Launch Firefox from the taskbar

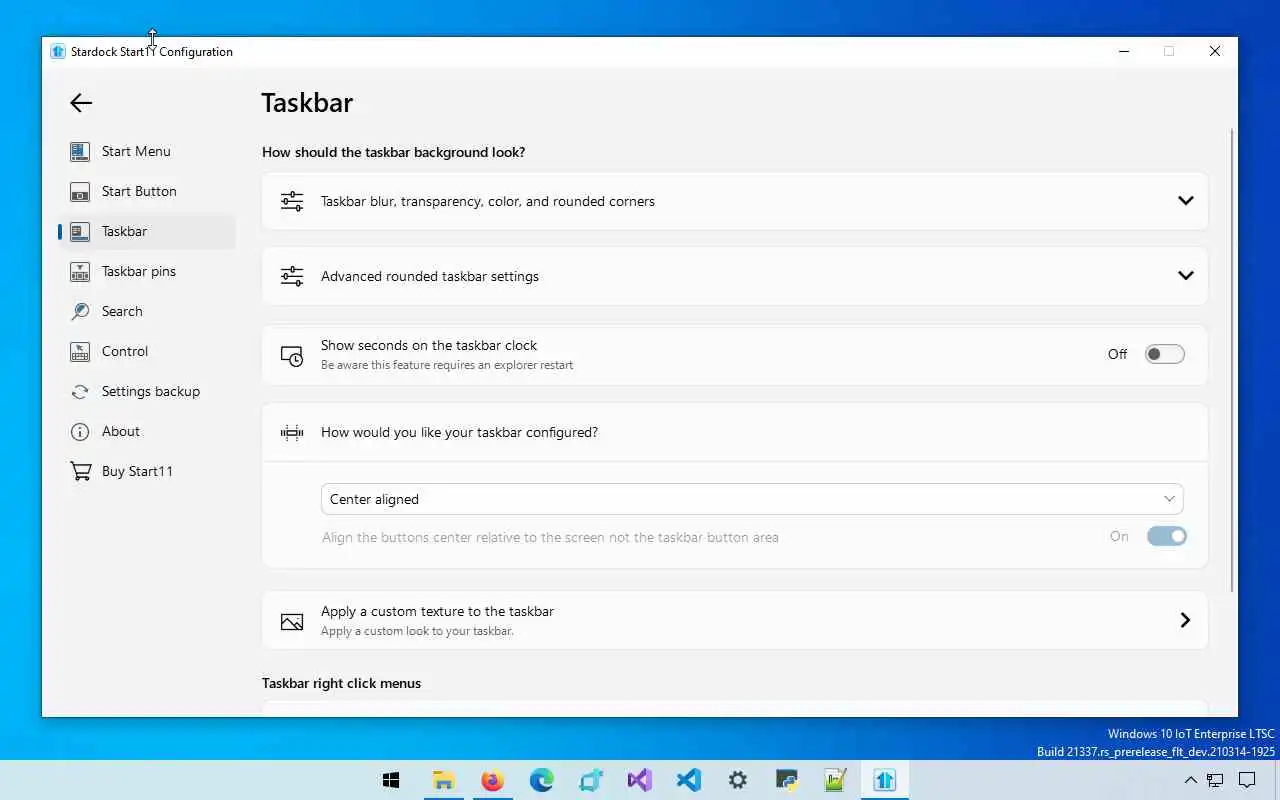(x=492, y=780)
